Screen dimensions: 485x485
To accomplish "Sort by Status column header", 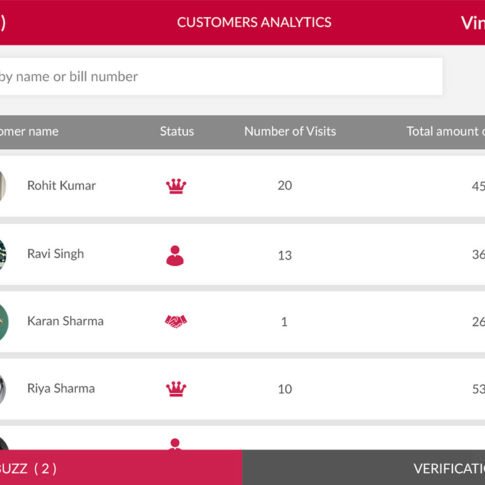I will coord(177,131).
